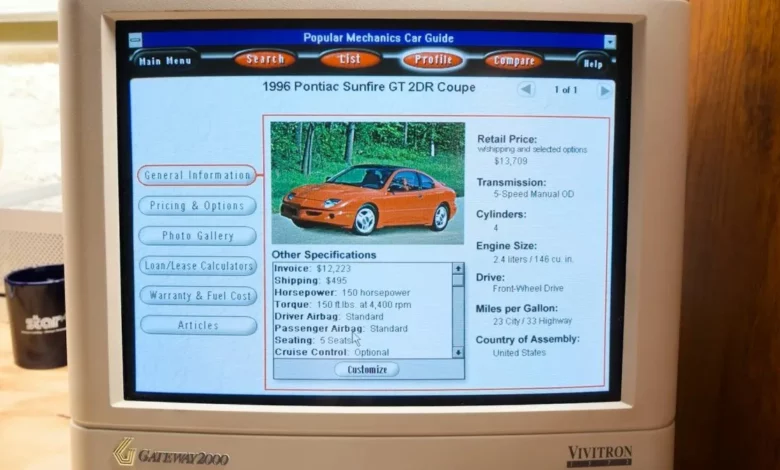
Task: Open the Compare tab
Action: pyautogui.click(x=513, y=61)
